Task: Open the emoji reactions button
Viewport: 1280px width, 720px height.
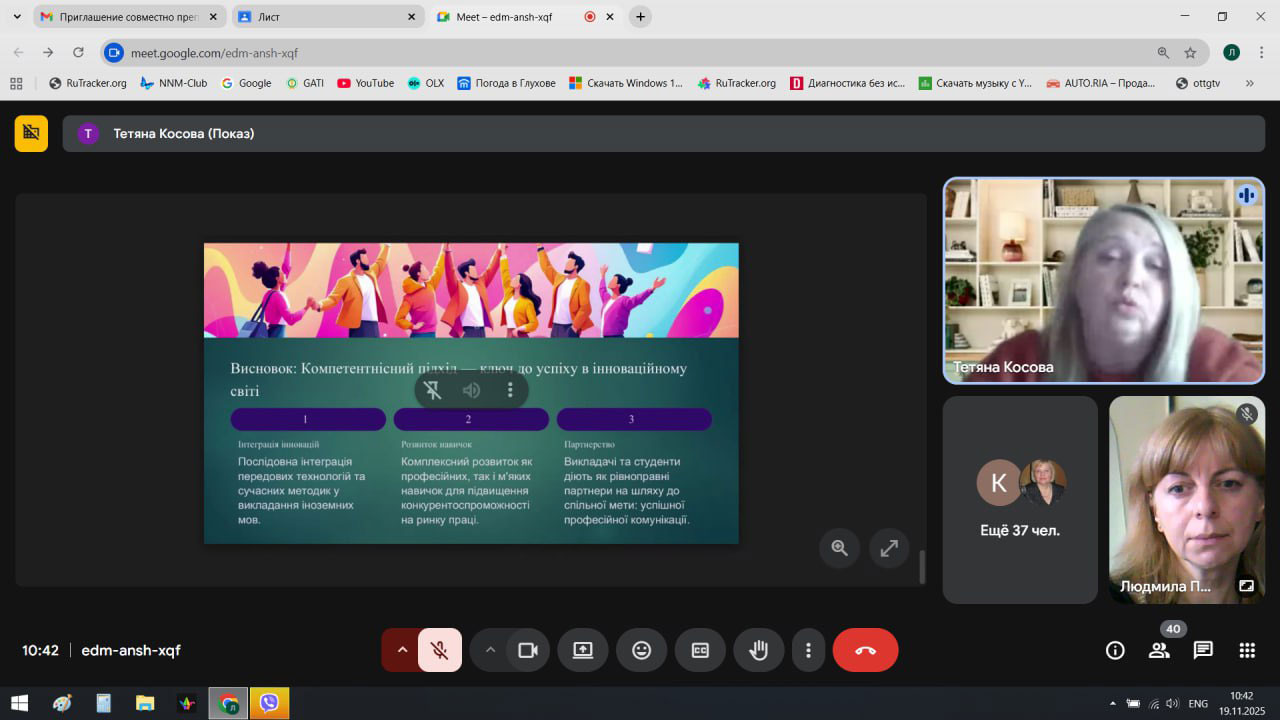Action: [641, 650]
